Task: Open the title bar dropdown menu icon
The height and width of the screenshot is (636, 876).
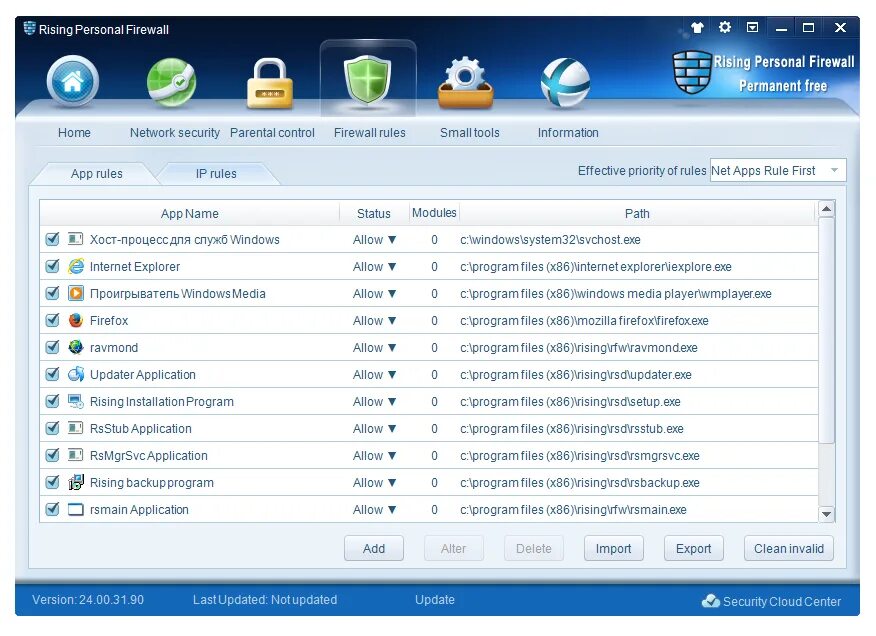Action: tap(753, 27)
